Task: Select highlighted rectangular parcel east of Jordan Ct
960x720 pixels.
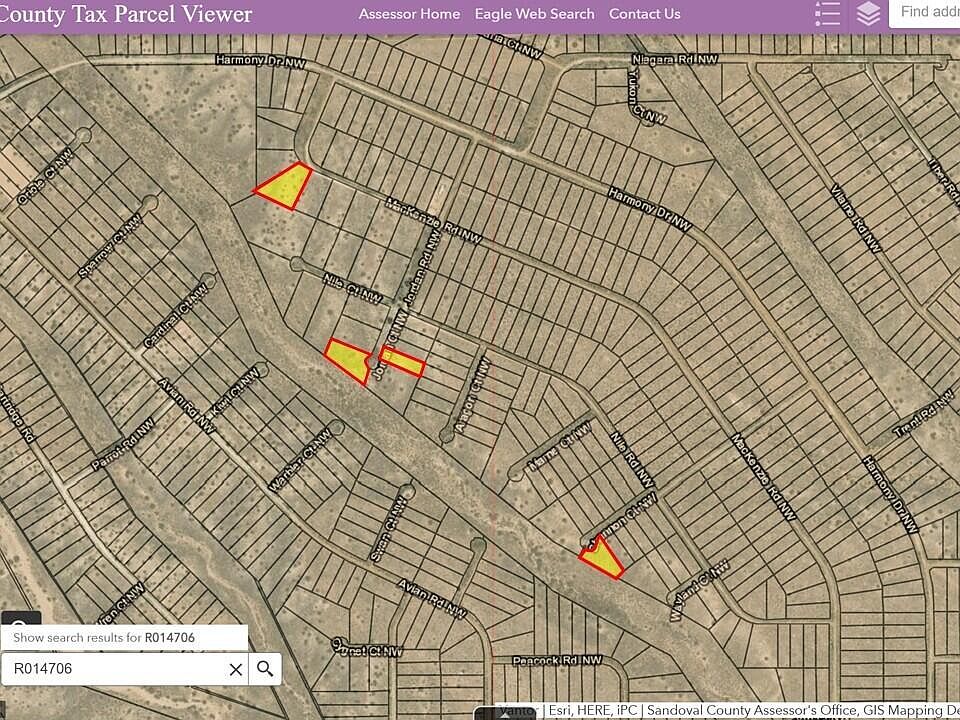Action: point(402,361)
